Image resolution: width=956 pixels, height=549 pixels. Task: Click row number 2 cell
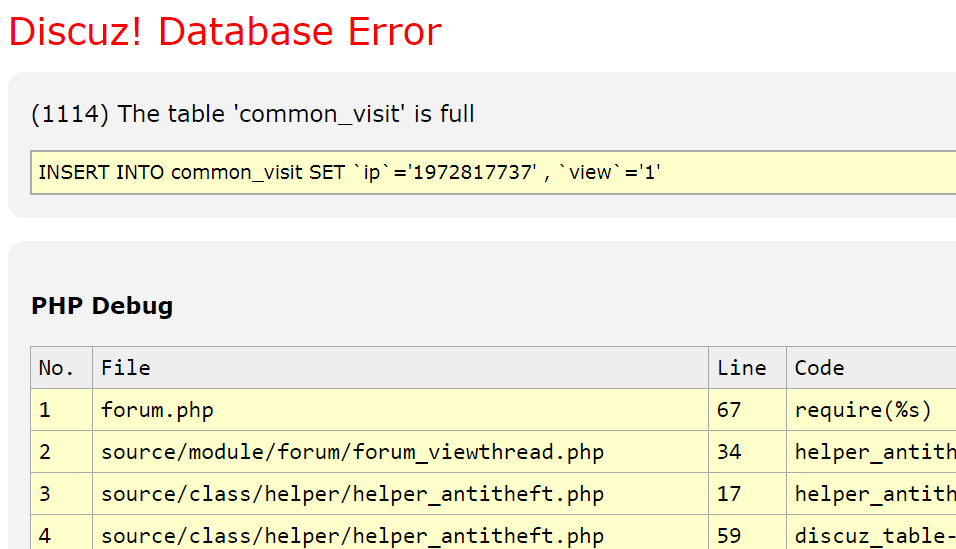pos(62,452)
